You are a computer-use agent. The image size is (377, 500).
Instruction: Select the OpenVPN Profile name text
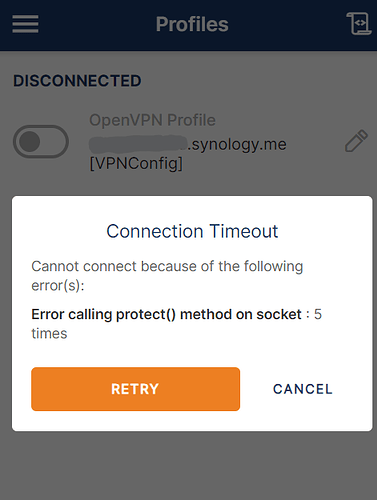point(152,120)
